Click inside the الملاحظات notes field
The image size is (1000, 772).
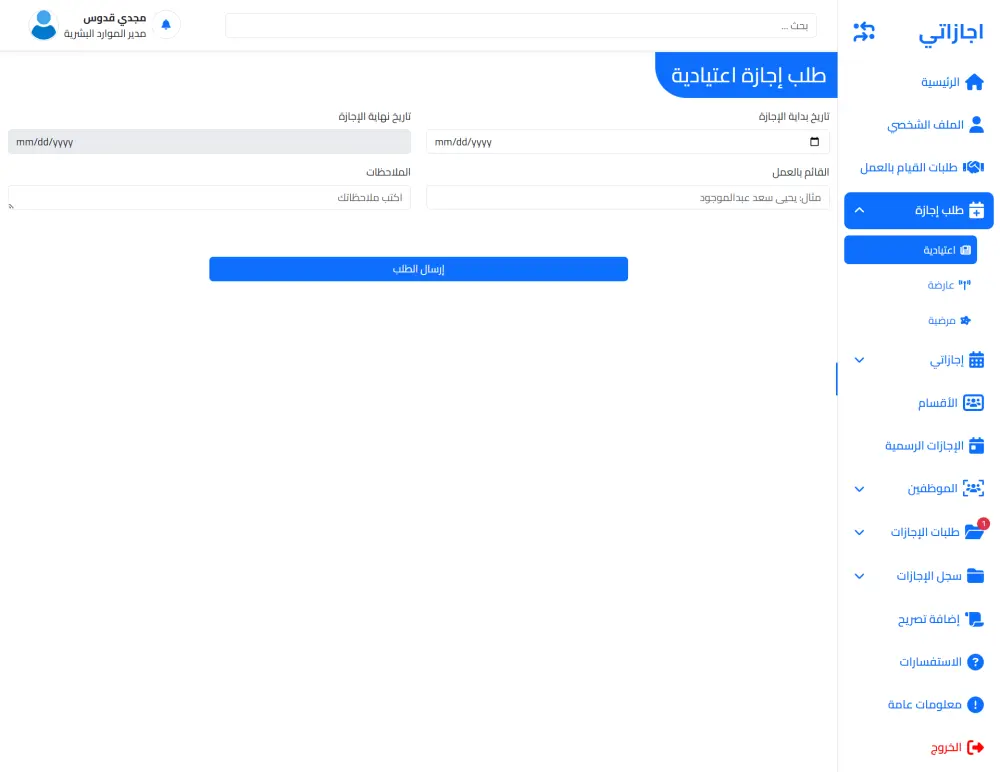pos(209,197)
